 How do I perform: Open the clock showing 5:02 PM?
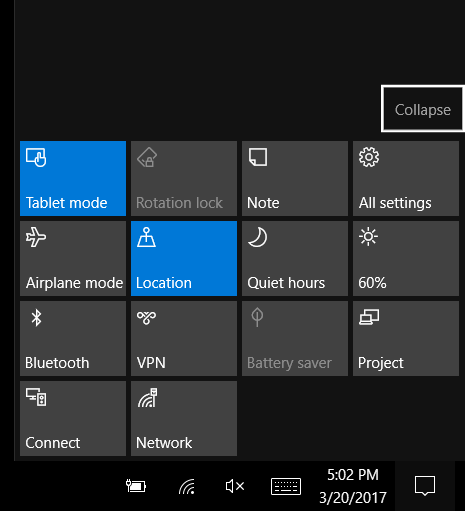(353, 486)
